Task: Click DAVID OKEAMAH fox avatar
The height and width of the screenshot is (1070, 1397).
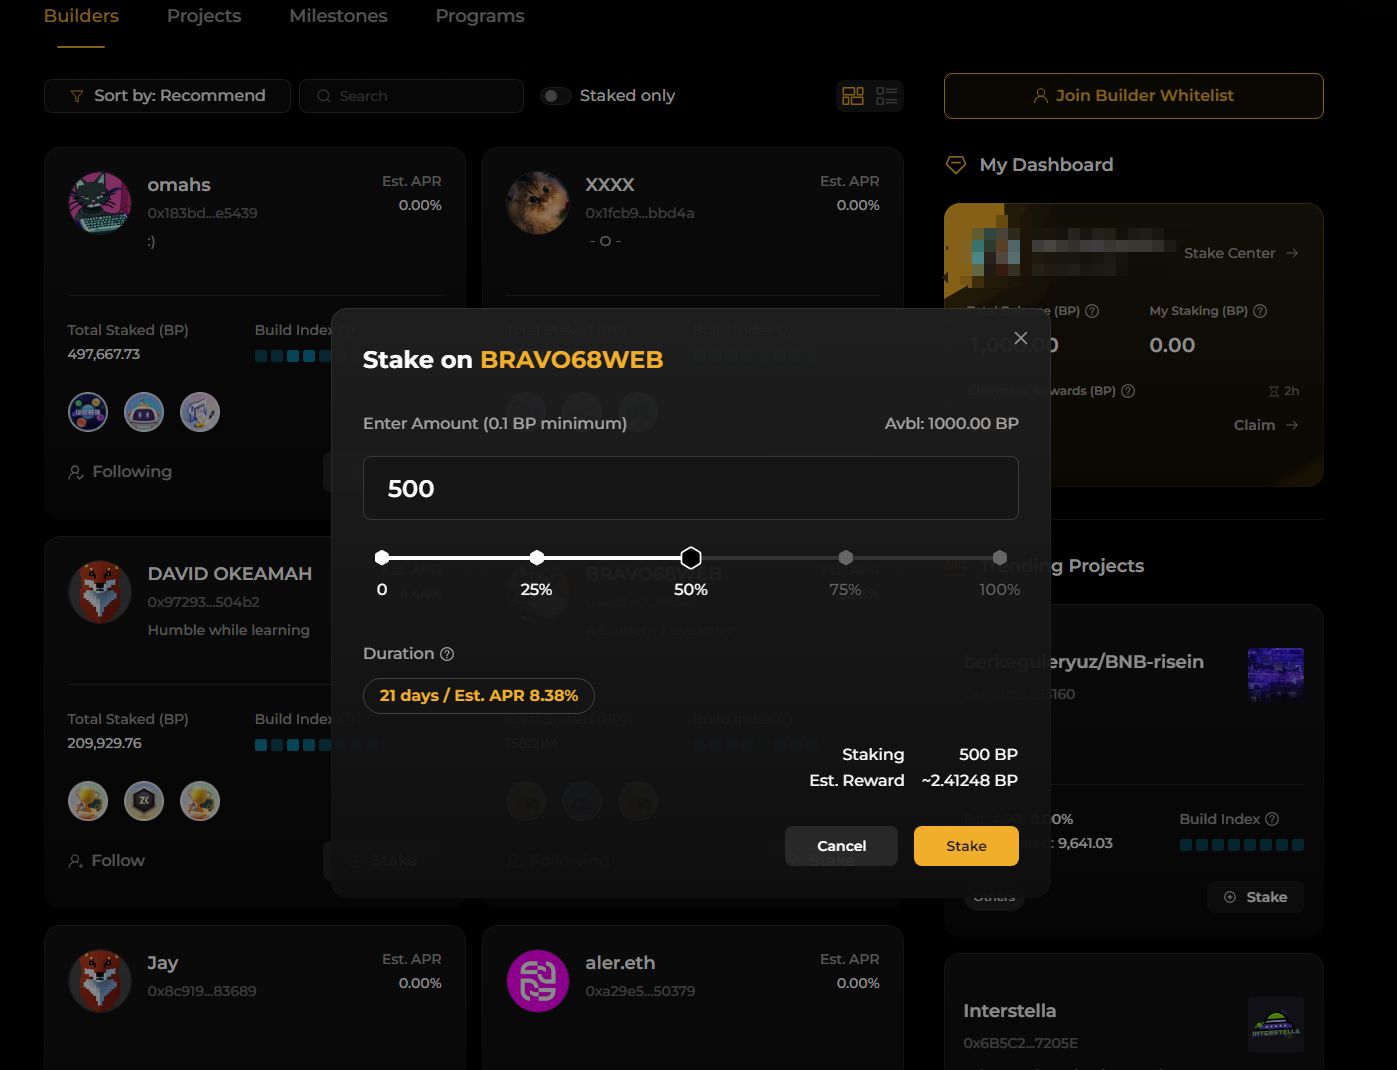Action: tap(100, 591)
